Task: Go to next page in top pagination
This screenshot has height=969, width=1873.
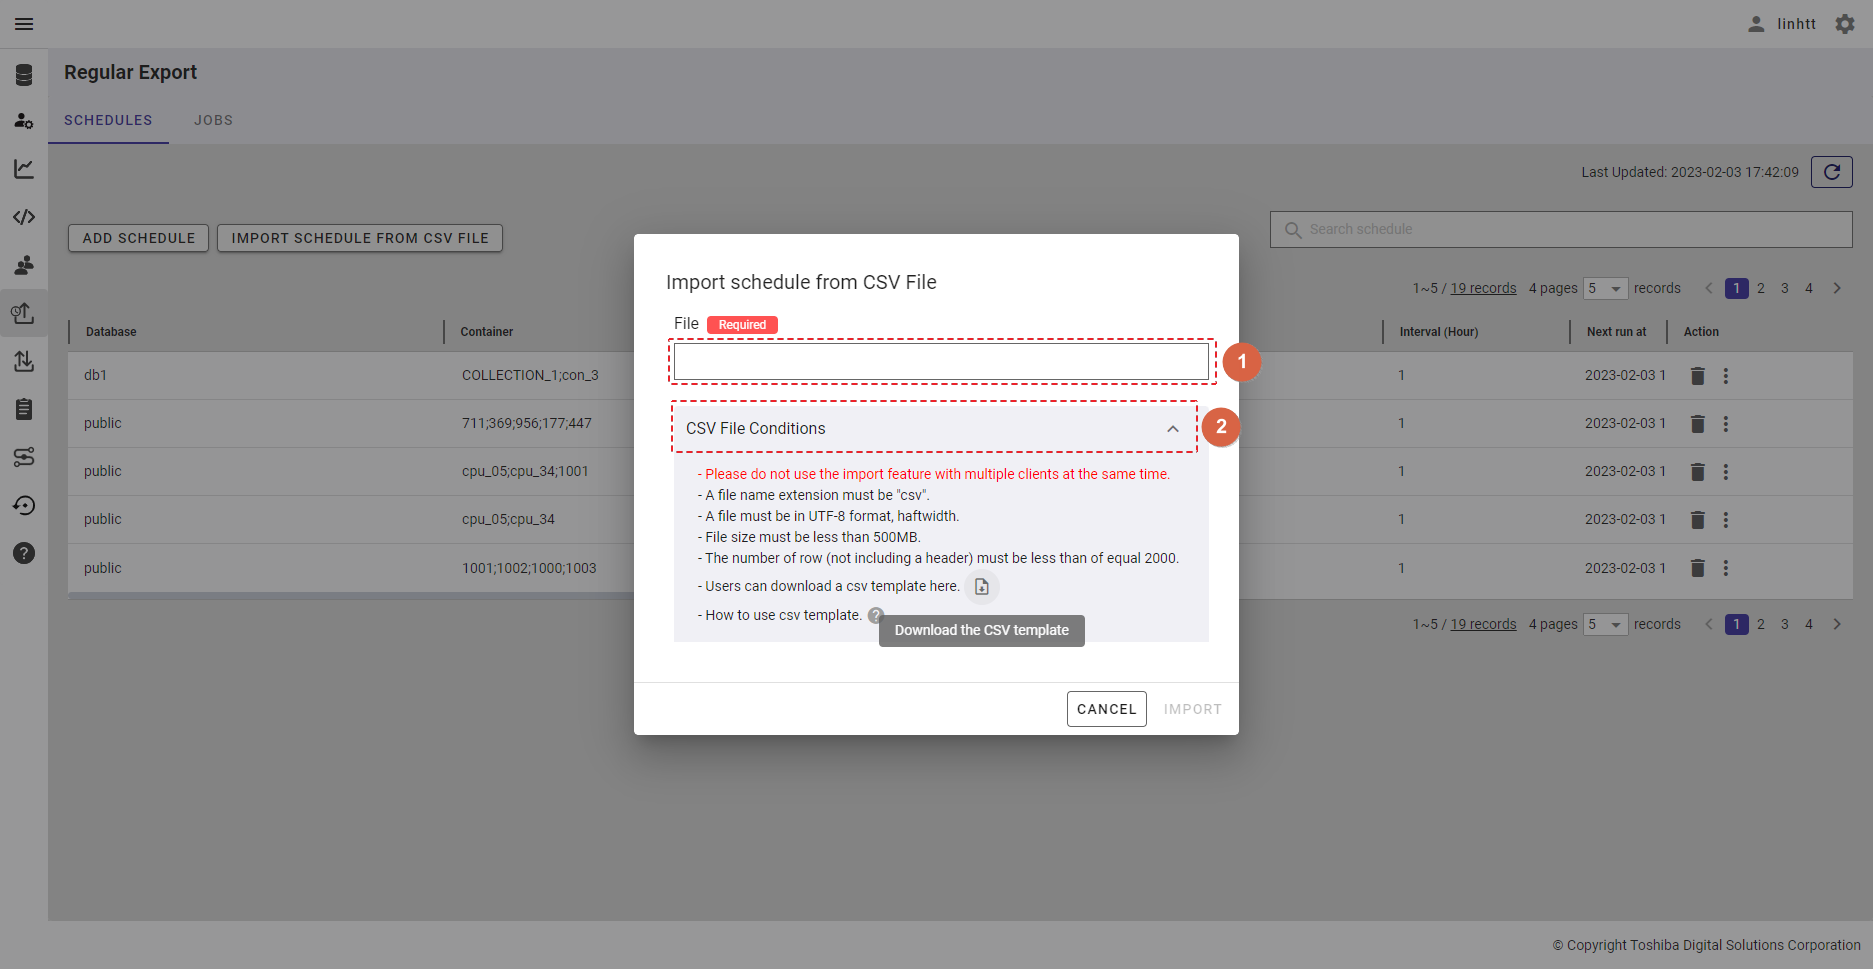Action: point(1837,288)
